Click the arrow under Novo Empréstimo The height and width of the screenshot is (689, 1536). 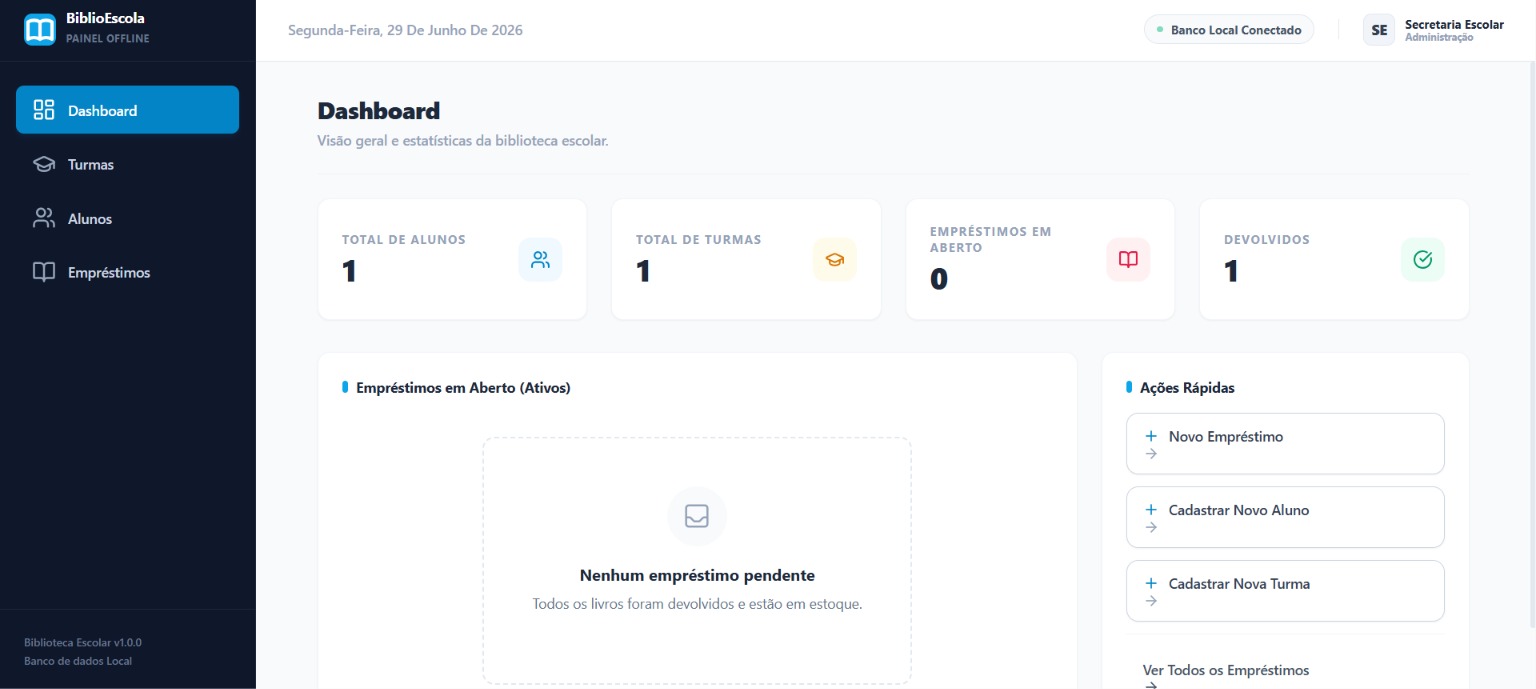(1151, 454)
